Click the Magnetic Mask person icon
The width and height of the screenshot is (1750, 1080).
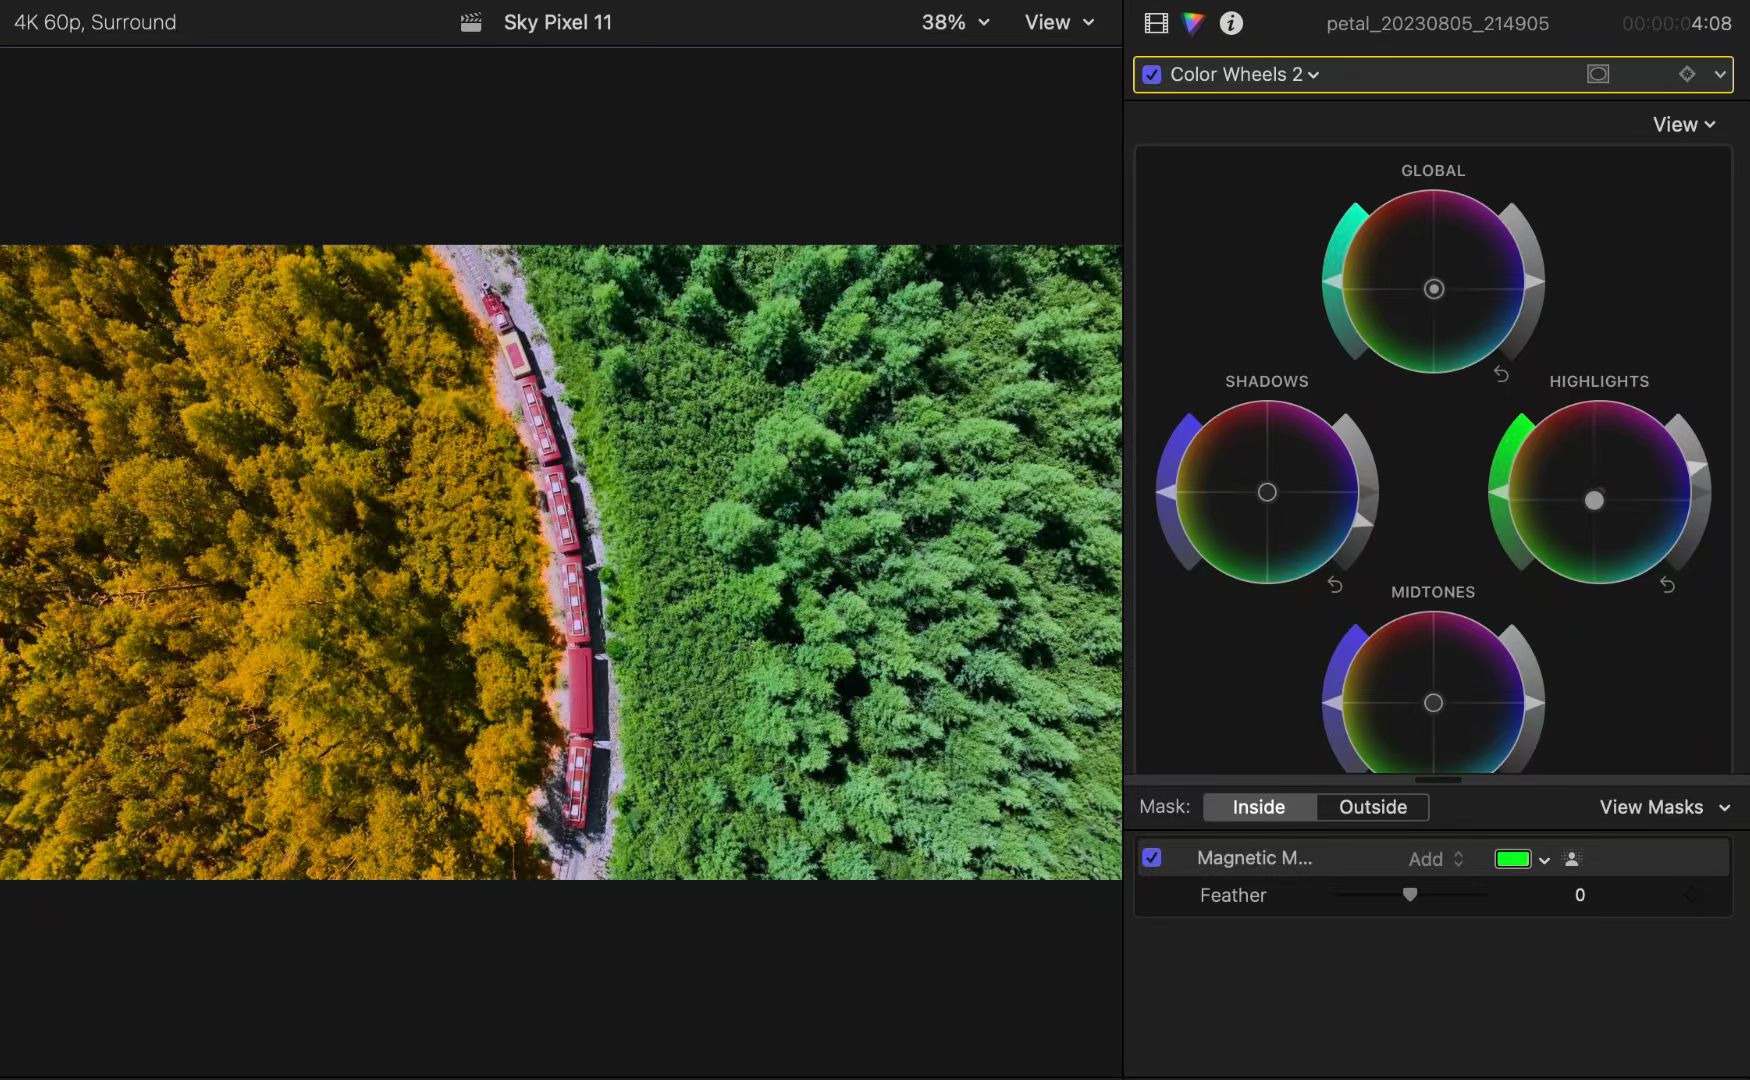[x=1572, y=858]
